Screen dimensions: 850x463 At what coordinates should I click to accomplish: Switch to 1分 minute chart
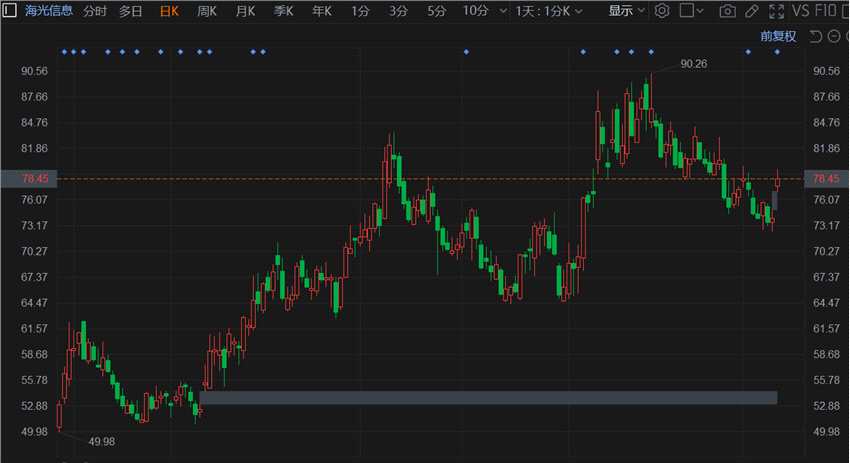360,11
